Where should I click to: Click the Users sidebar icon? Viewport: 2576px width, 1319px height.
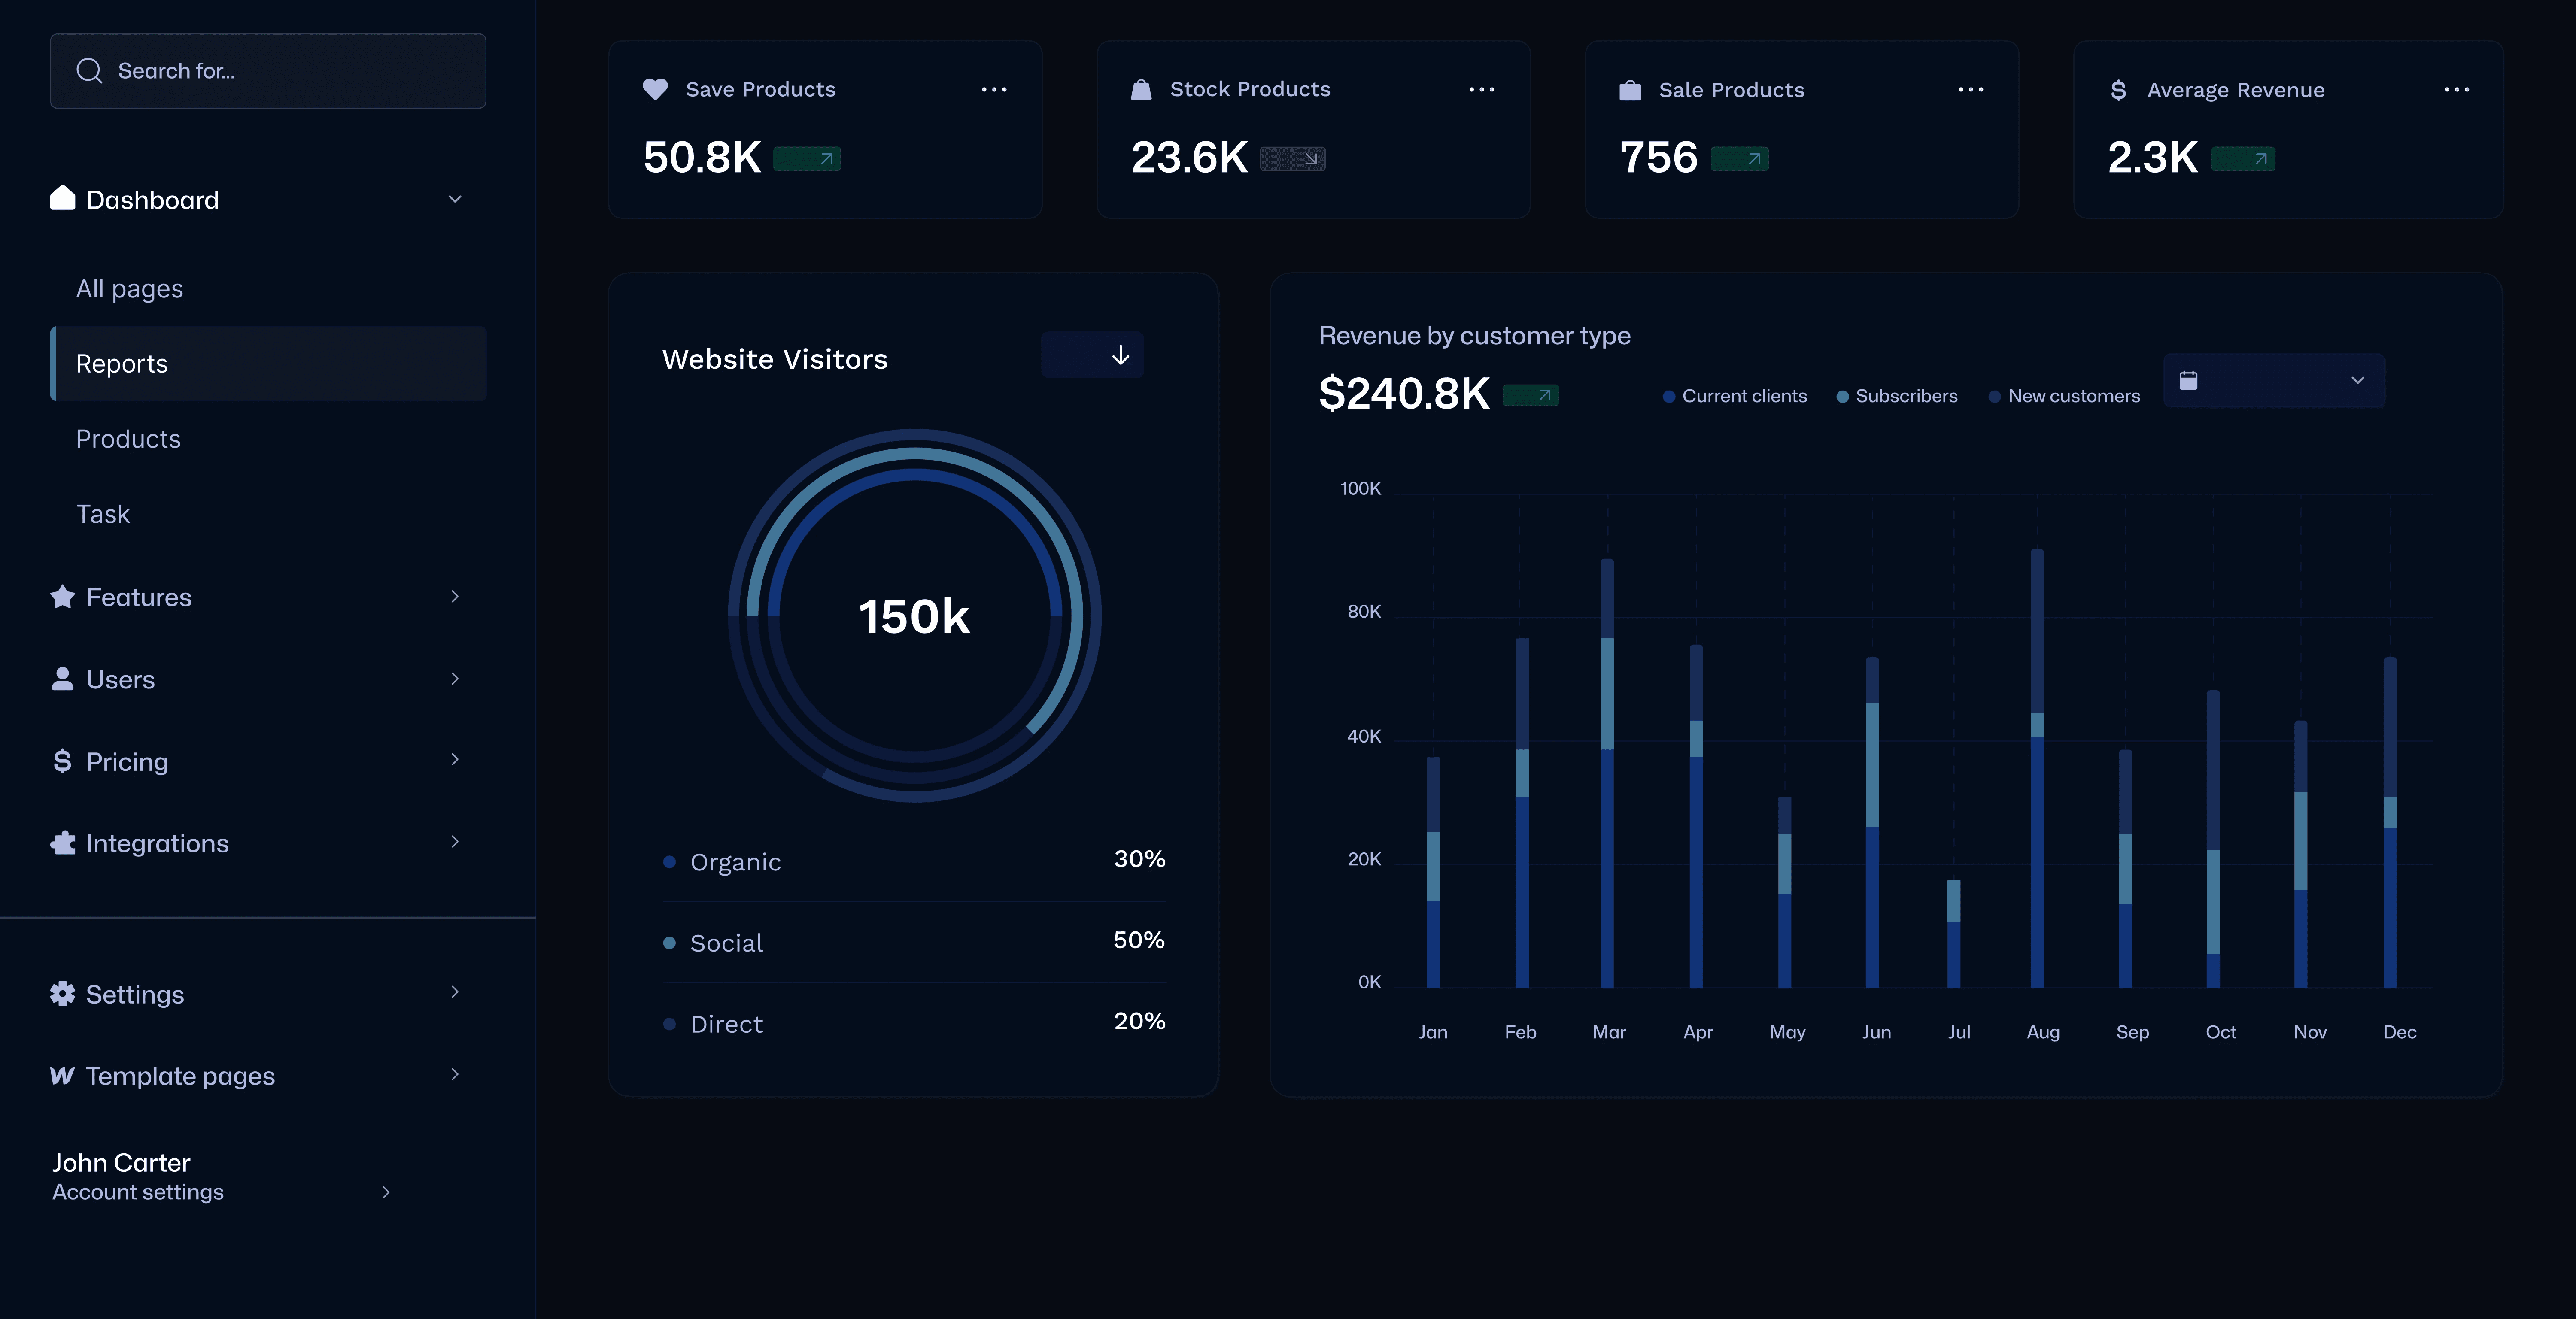62,679
